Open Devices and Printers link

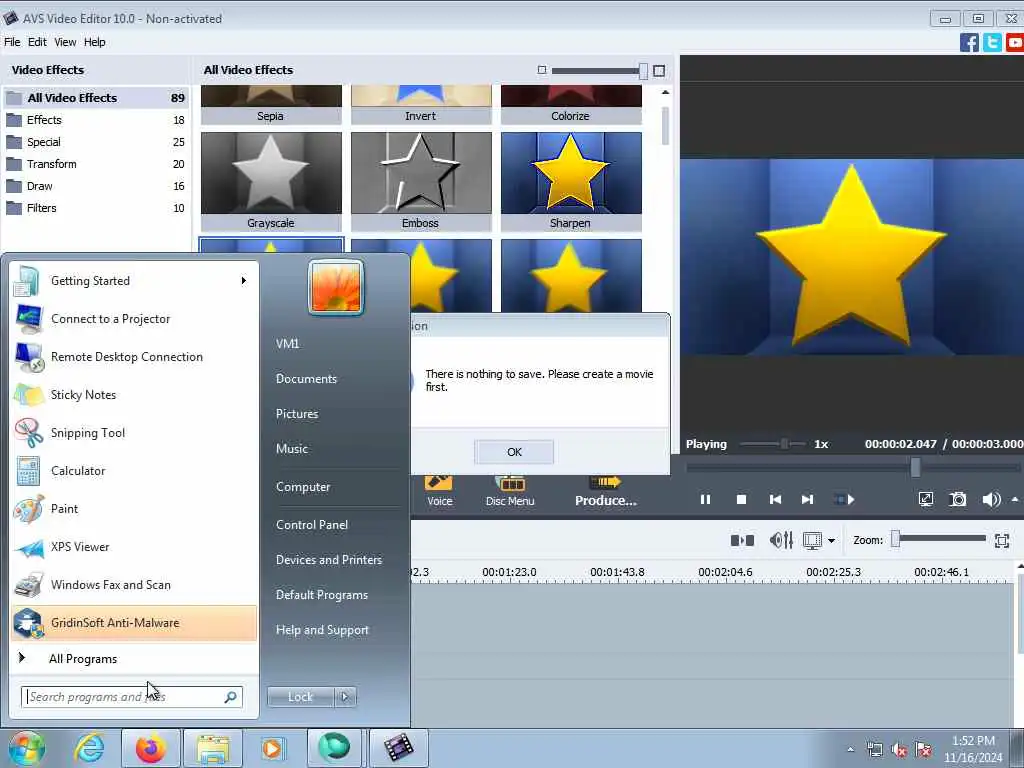tap(328, 560)
